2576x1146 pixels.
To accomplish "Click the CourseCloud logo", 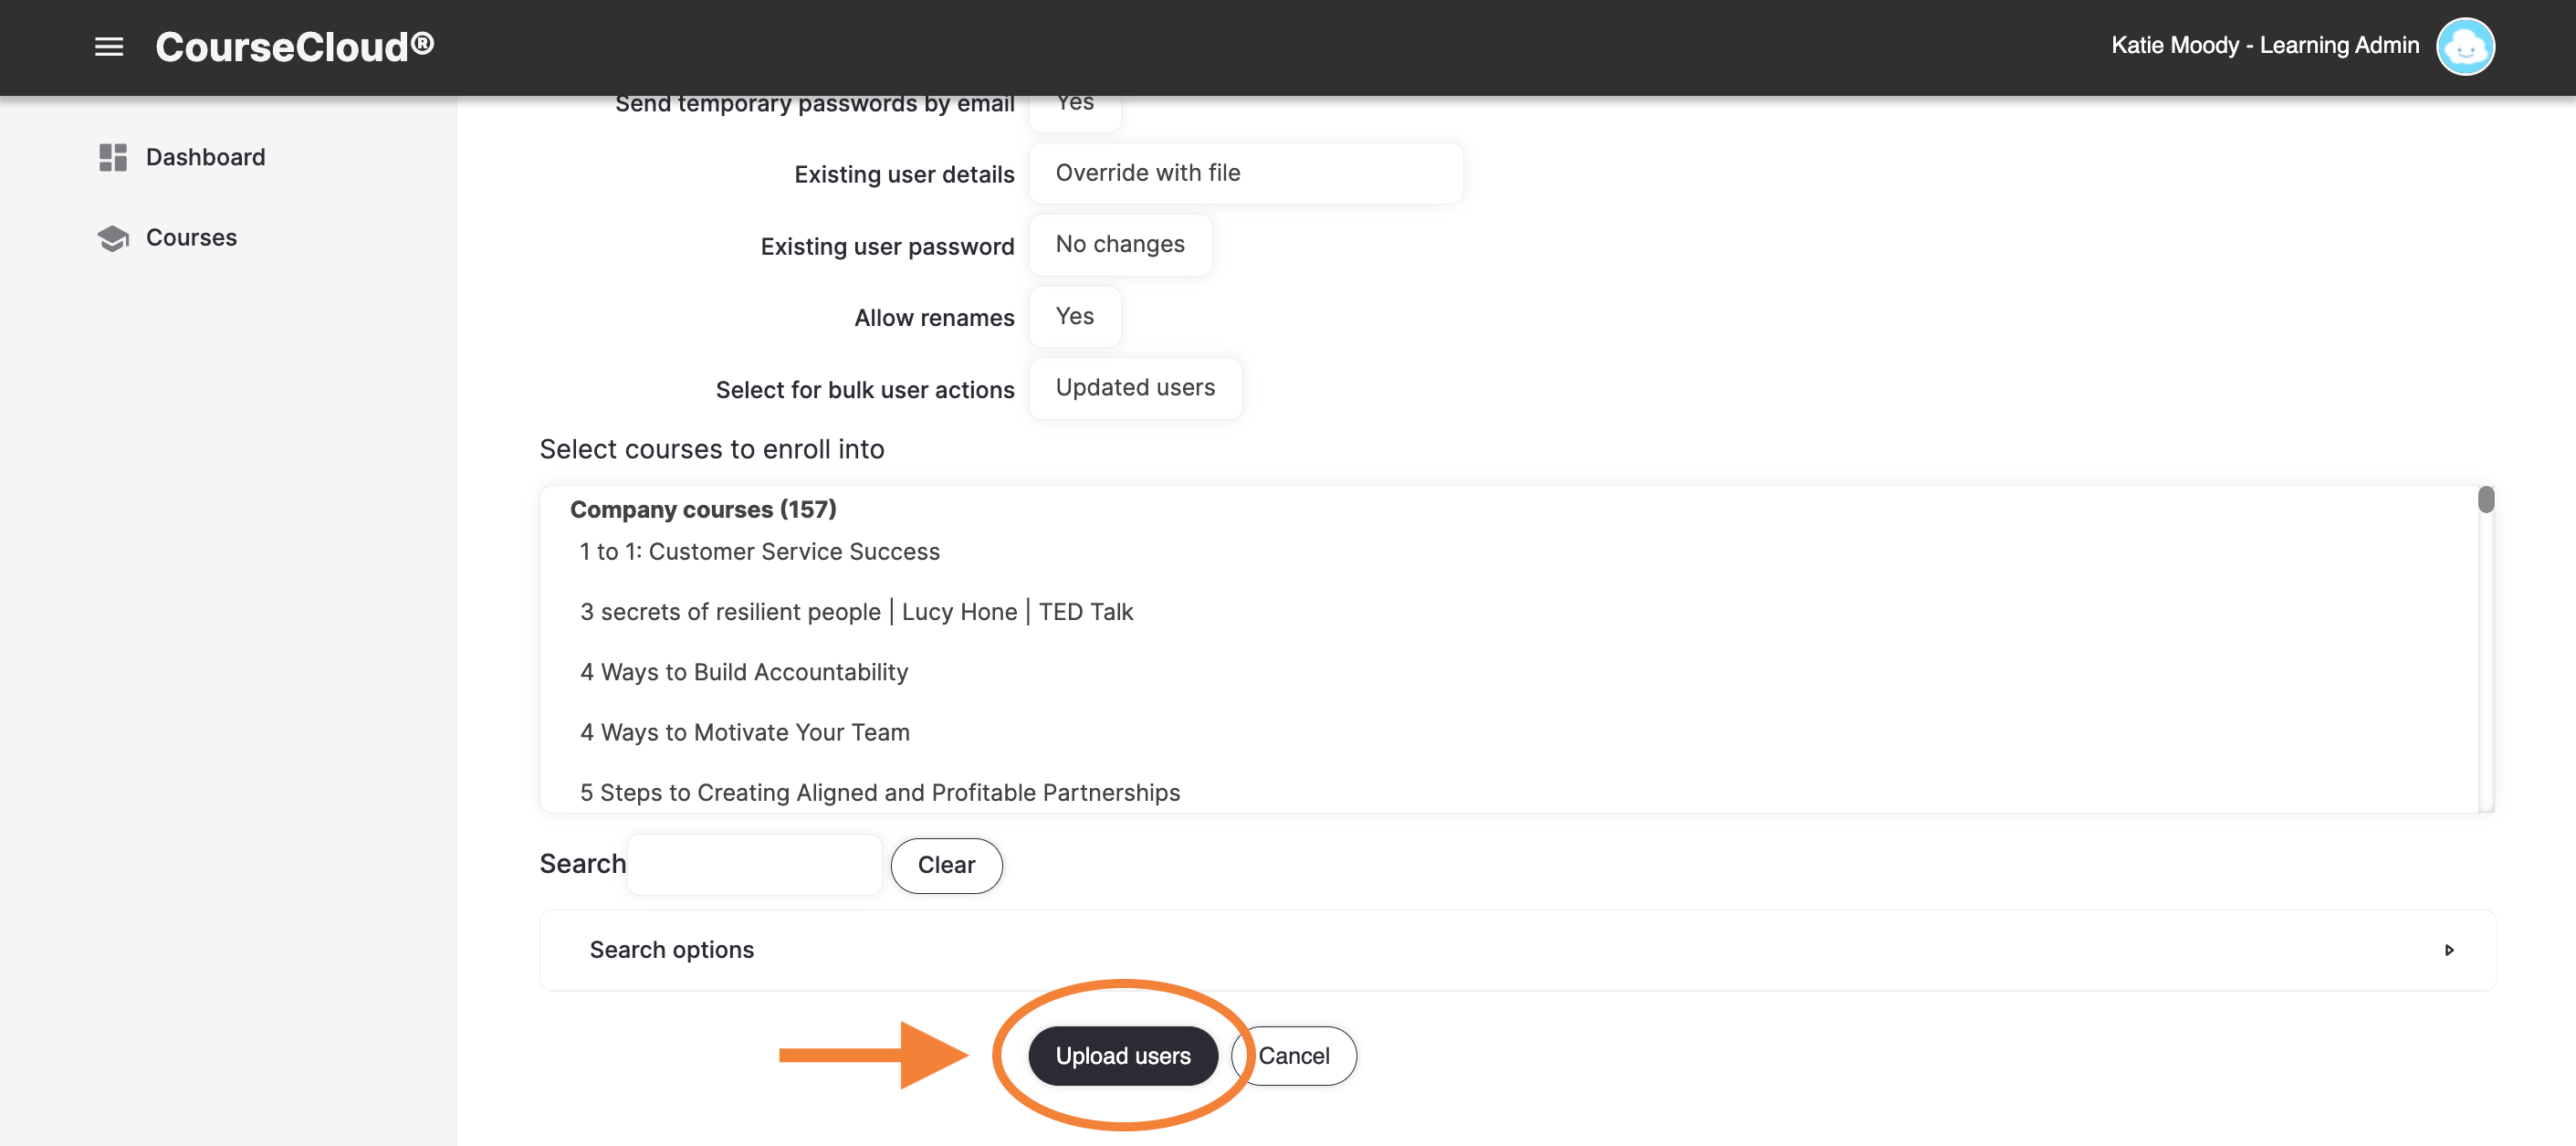I will [294, 46].
